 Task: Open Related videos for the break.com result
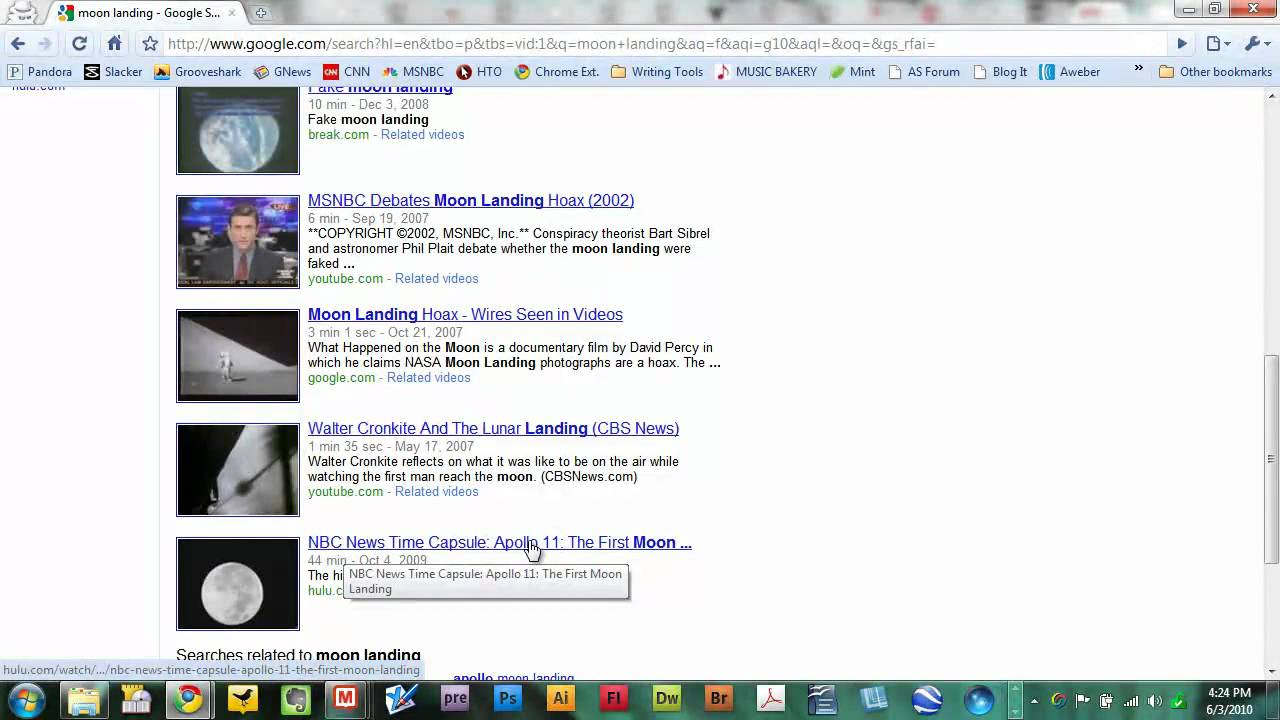pos(422,134)
